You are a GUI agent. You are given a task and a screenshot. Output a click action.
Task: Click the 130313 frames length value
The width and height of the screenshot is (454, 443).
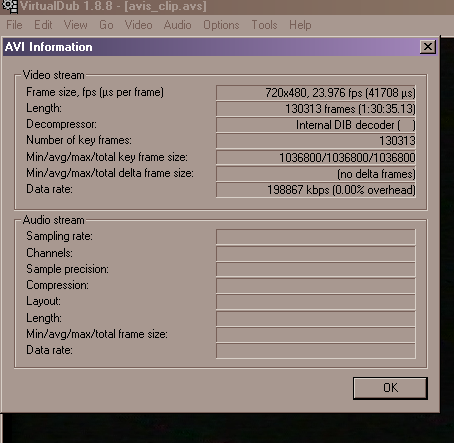point(316,109)
